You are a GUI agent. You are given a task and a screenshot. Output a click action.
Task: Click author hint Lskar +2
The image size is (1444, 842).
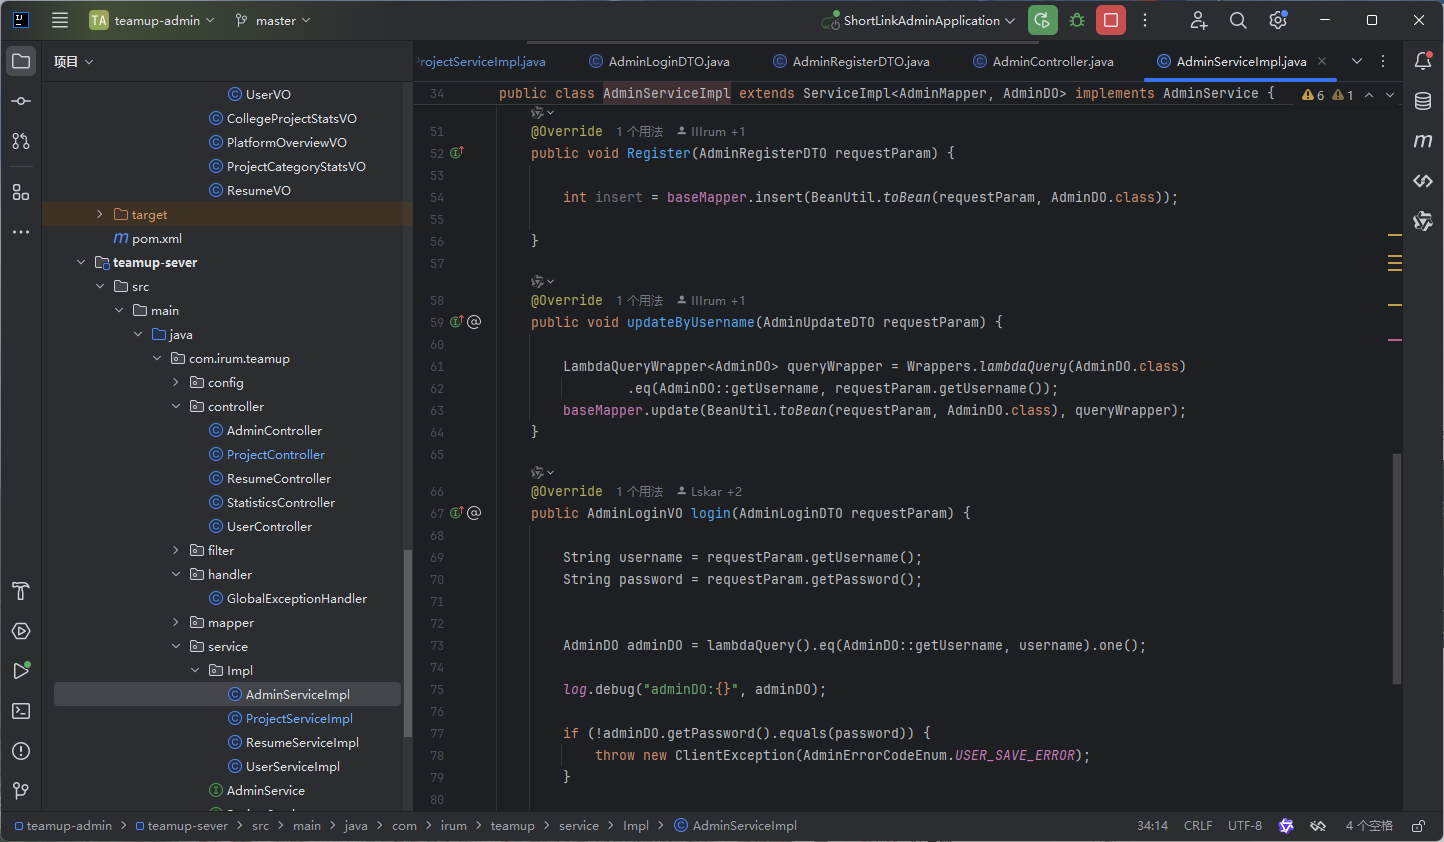tap(708, 492)
